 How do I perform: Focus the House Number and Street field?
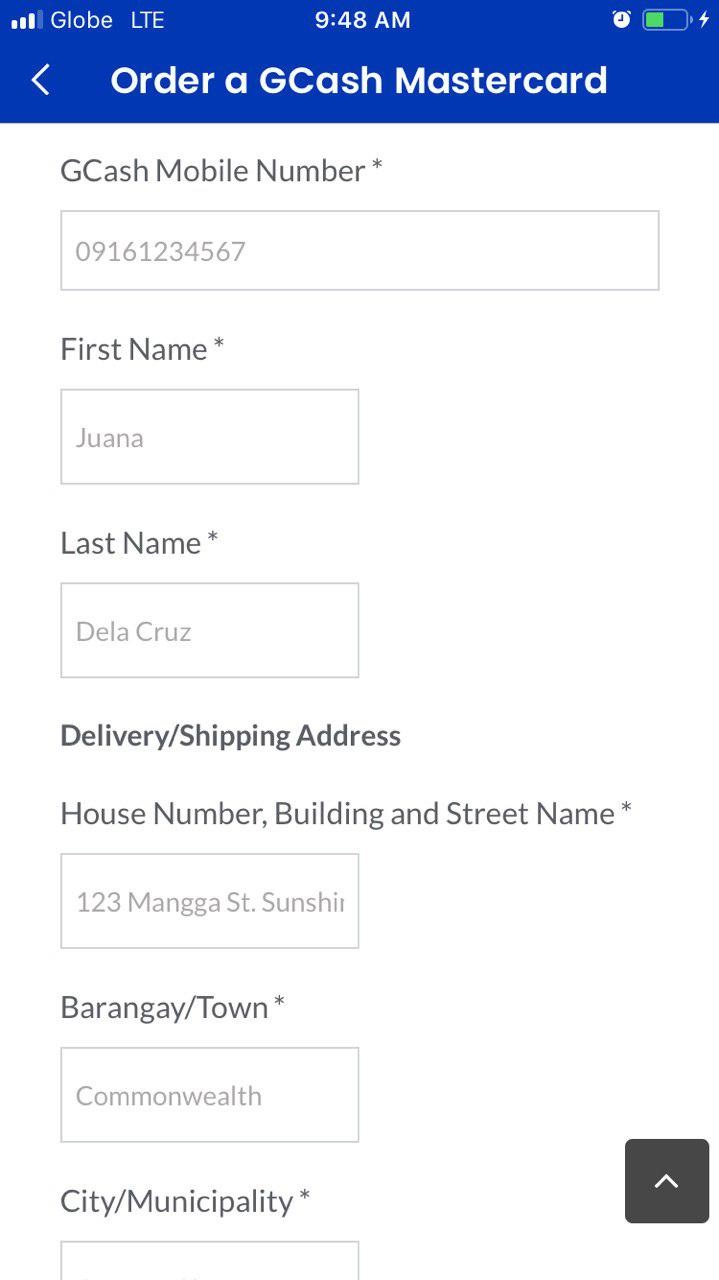(210, 901)
